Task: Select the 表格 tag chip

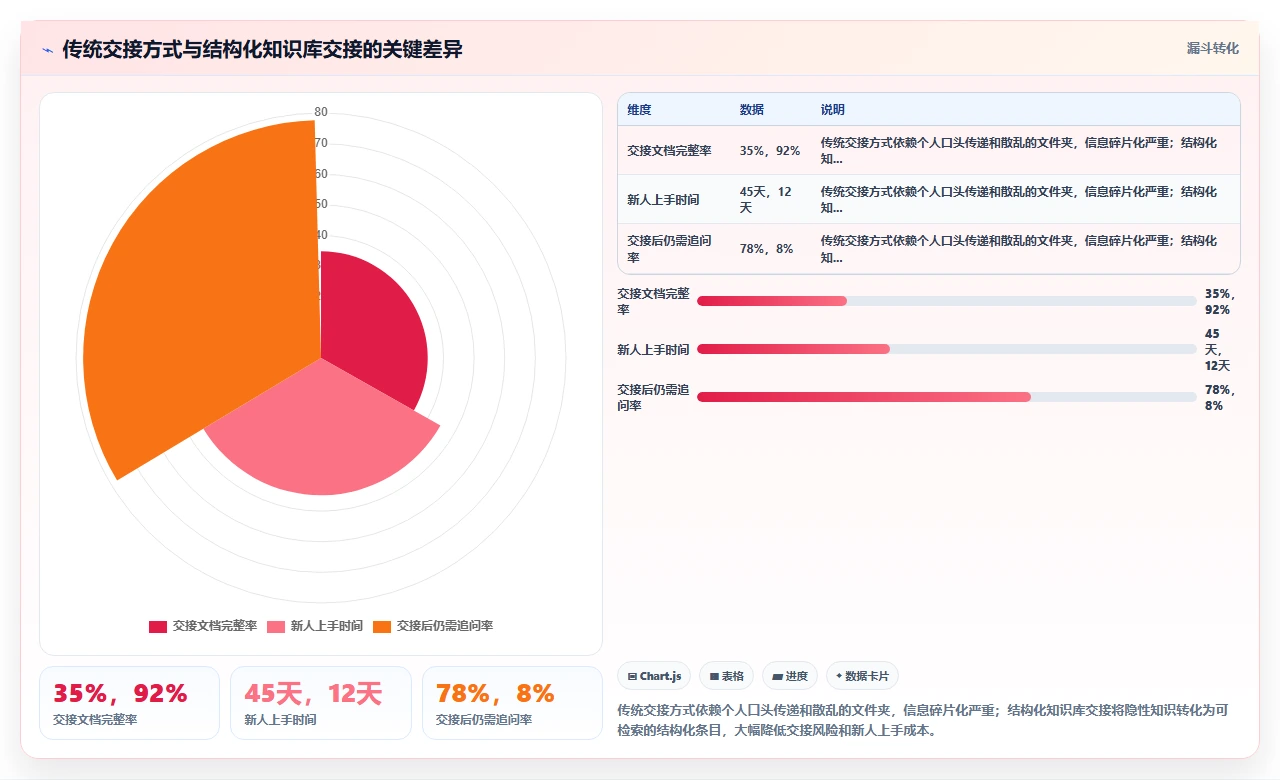Action: point(726,676)
